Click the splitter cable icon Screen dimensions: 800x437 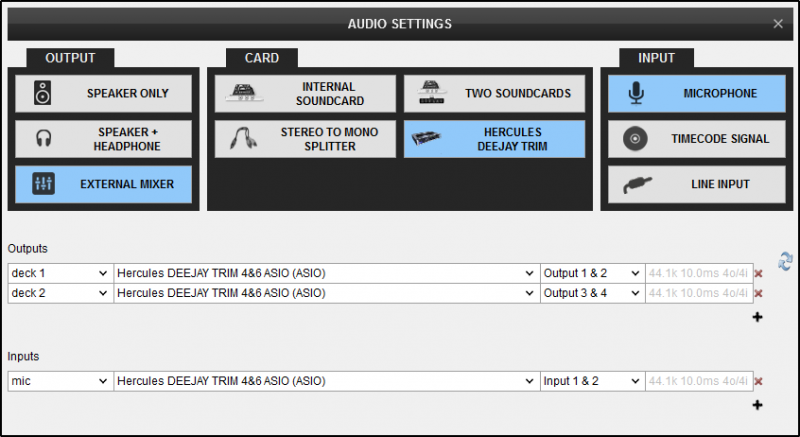pos(243,138)
